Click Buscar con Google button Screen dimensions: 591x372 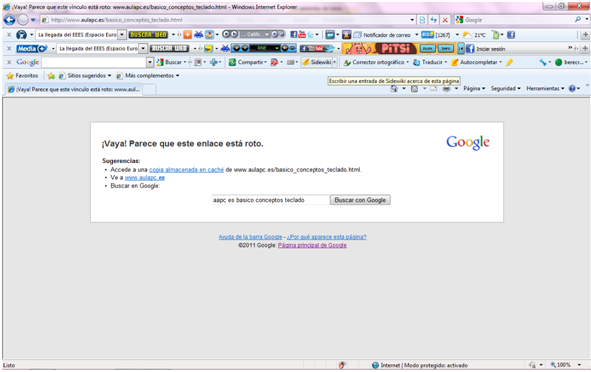pyautogui.click(x=360, y=200)
